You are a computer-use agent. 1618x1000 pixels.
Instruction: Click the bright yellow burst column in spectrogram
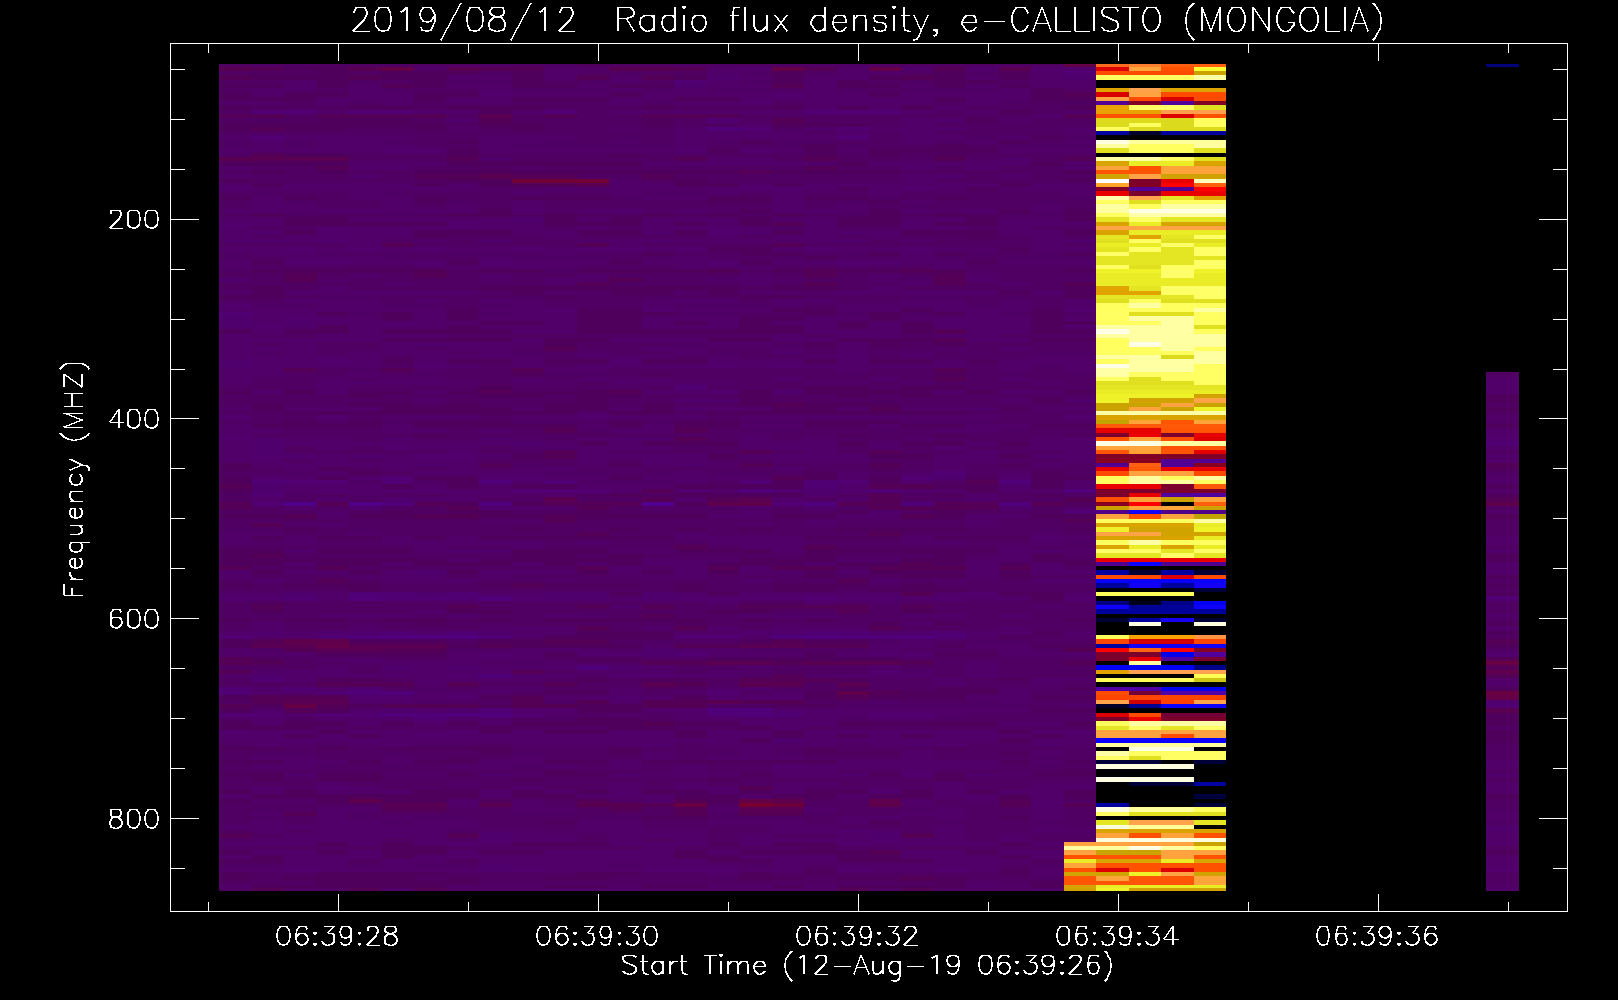click(1161, 477)
